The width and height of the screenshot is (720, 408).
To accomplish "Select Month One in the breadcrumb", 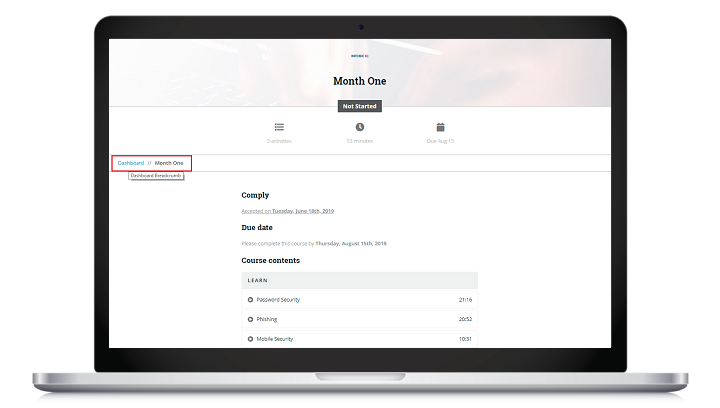I will click(169, 162).
